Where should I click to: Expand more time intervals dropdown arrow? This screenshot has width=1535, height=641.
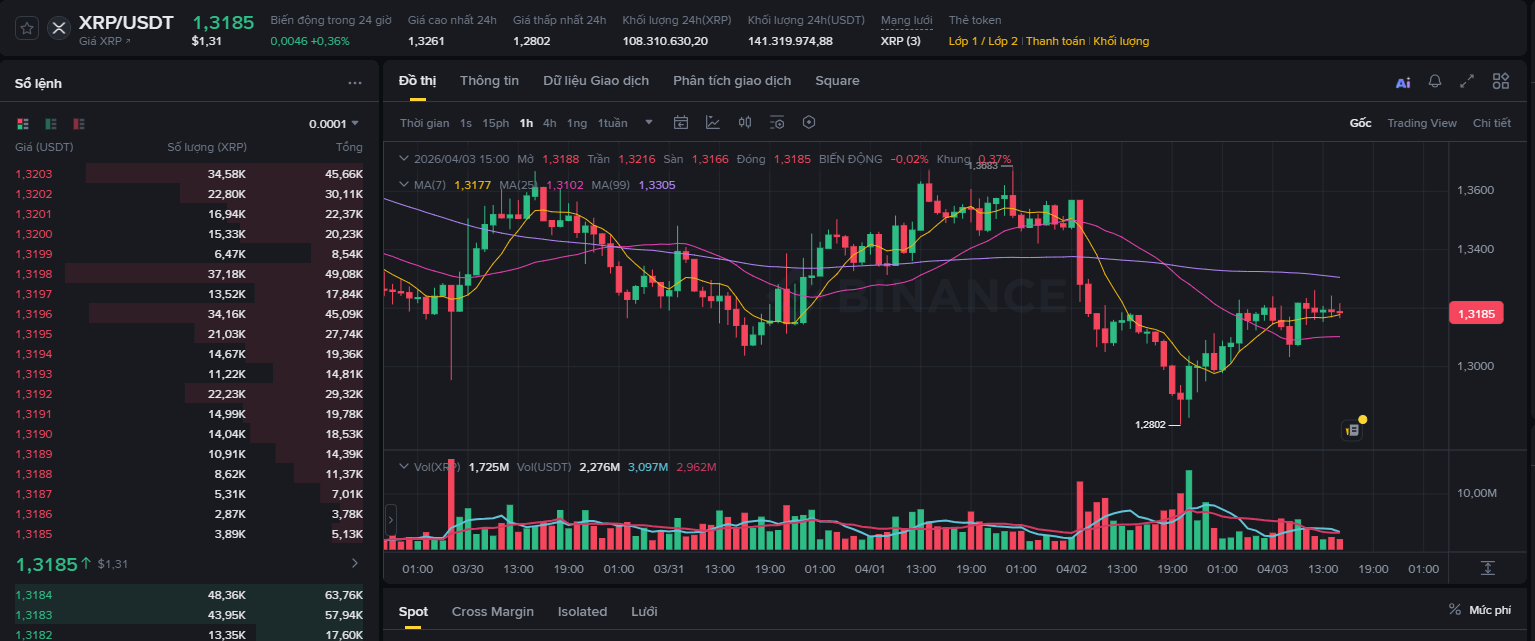(649, 123)
